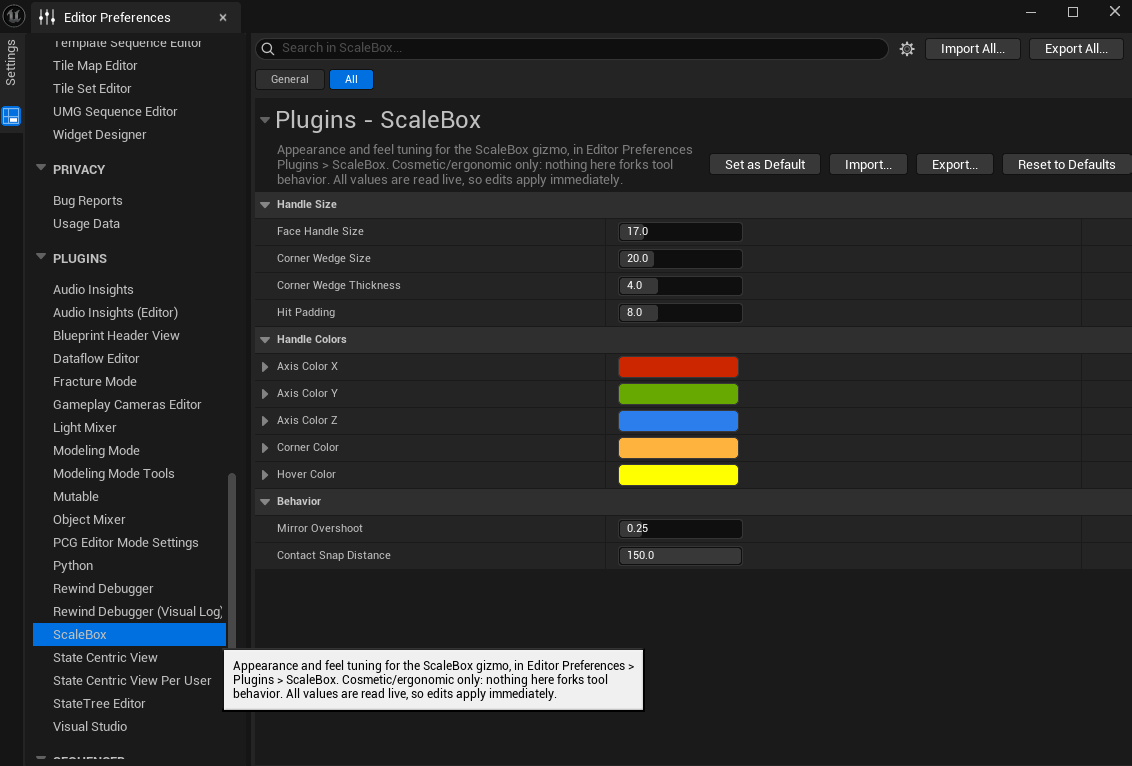Expand Axis Color X property
The height and width of the screenshot is (766, 1132).
(265, 367)
